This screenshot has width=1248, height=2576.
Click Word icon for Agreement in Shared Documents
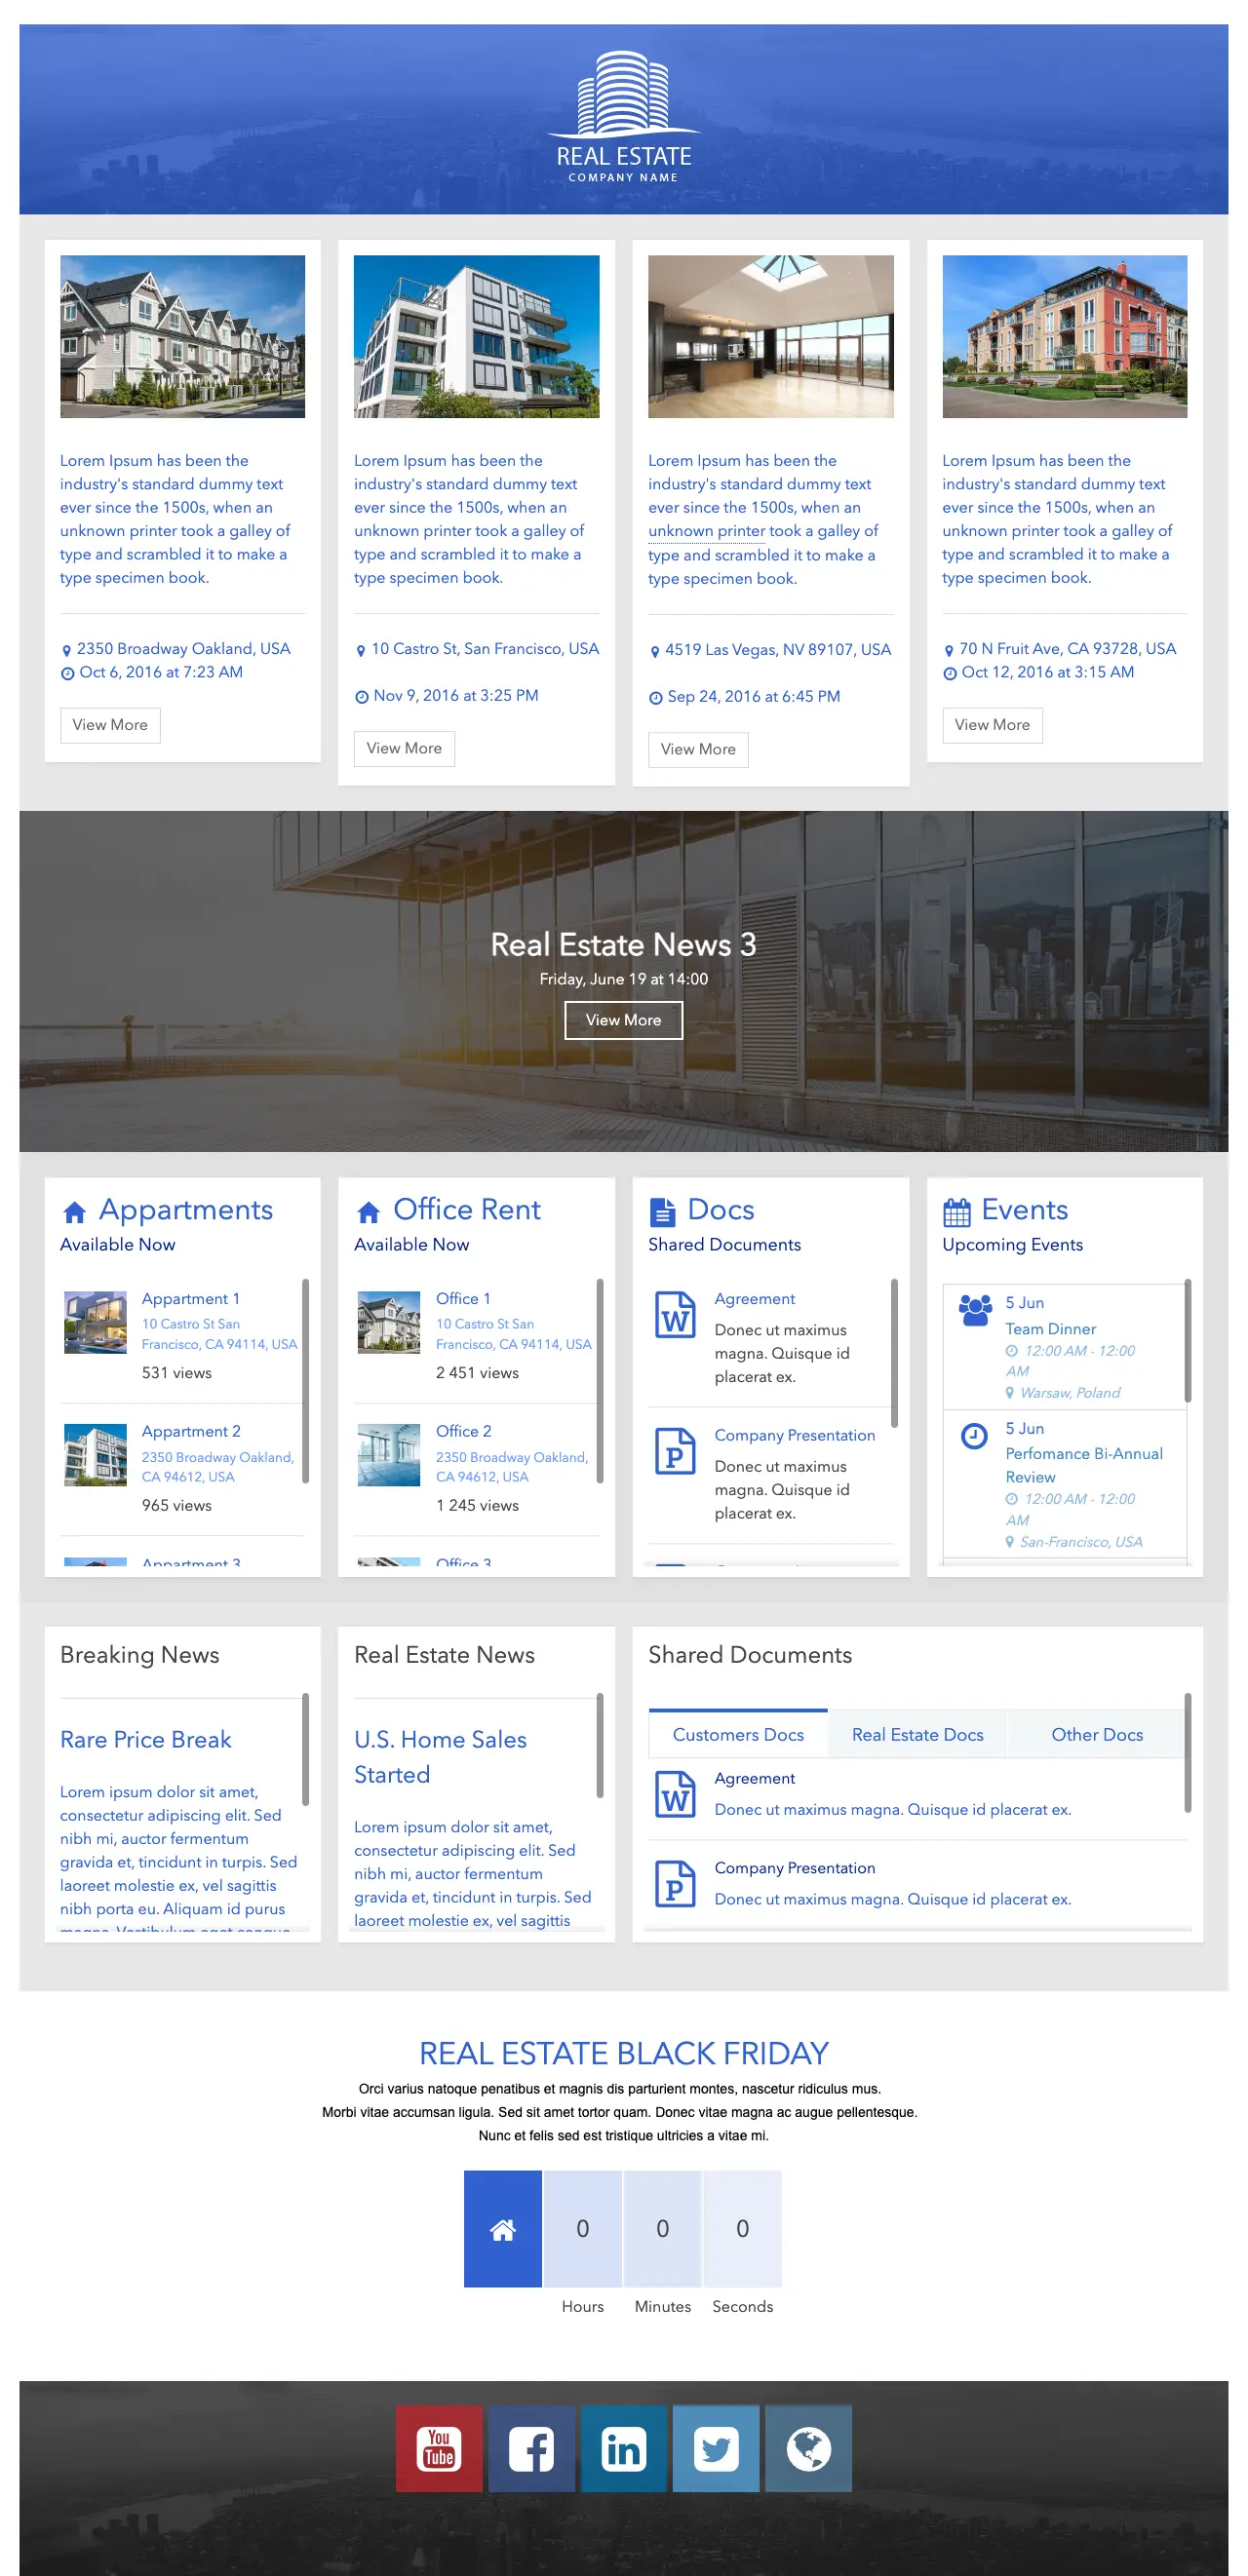[675, 1794]
